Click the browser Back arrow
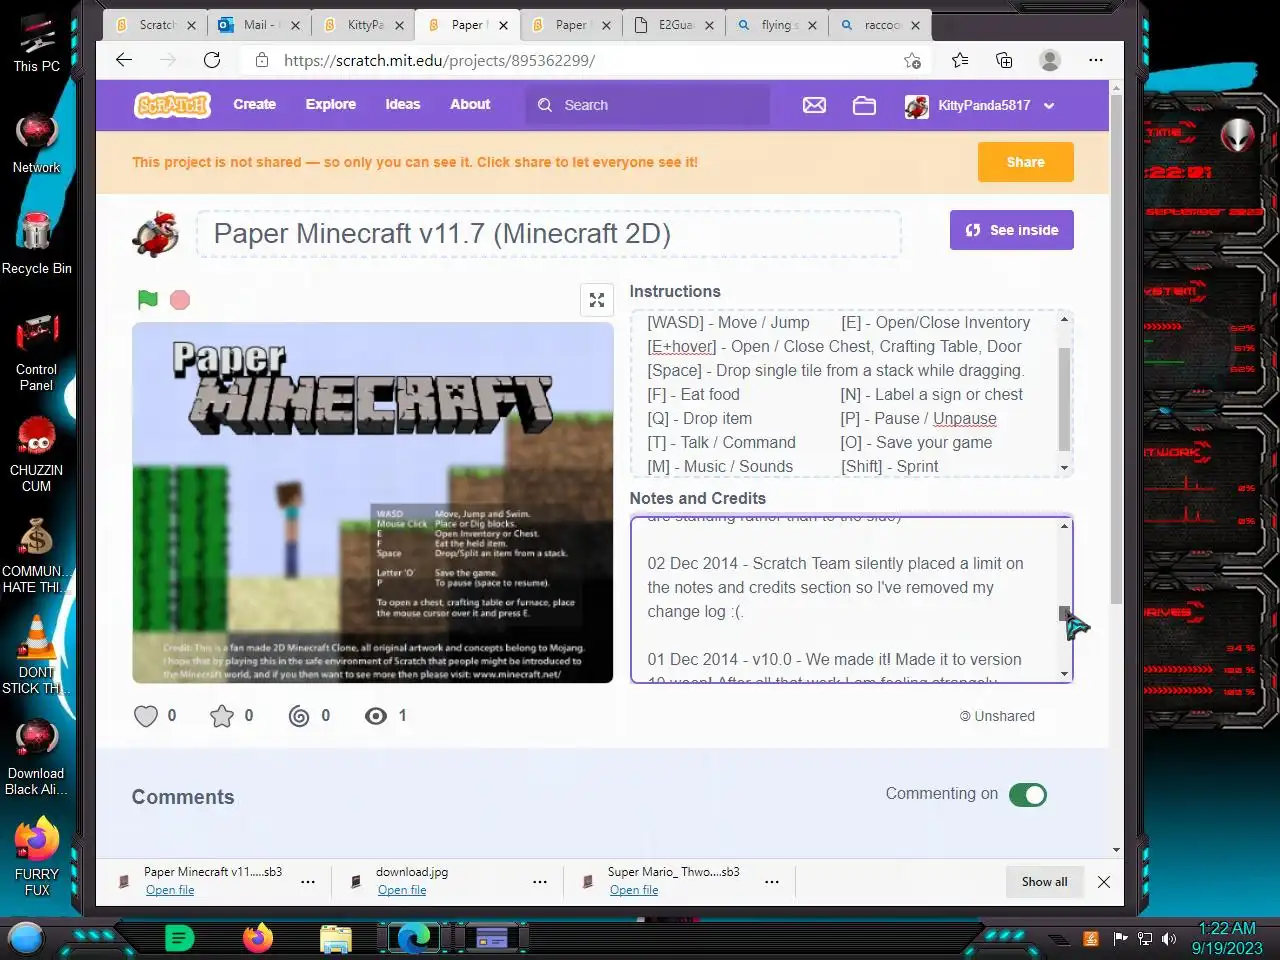The width and height of the screenshot is (1280, 960). click(x=124, y=60)
